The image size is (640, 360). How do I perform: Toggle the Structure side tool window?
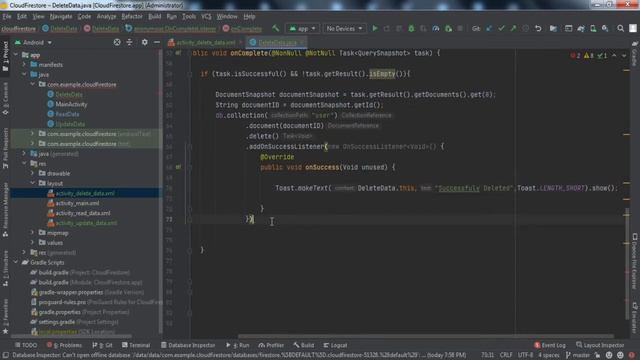(x=5, y=268)
